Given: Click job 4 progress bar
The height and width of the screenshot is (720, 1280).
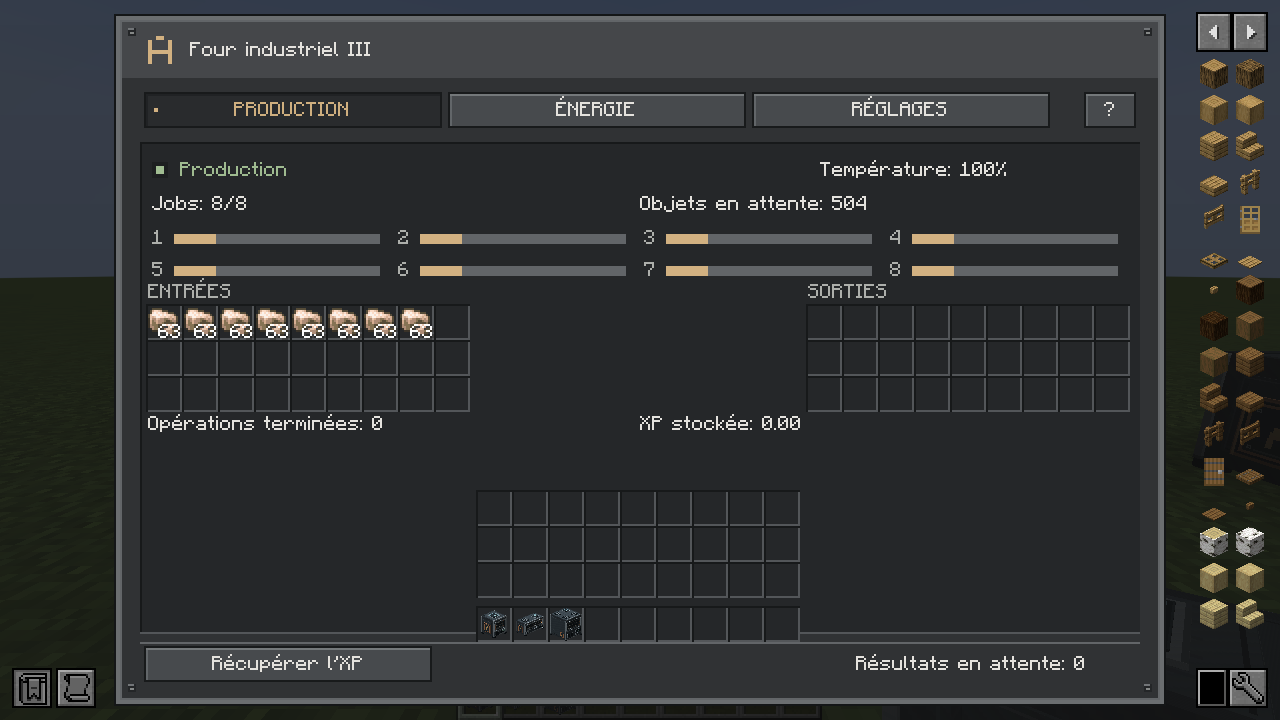Looking at the screenshot, I should 1015,239.
